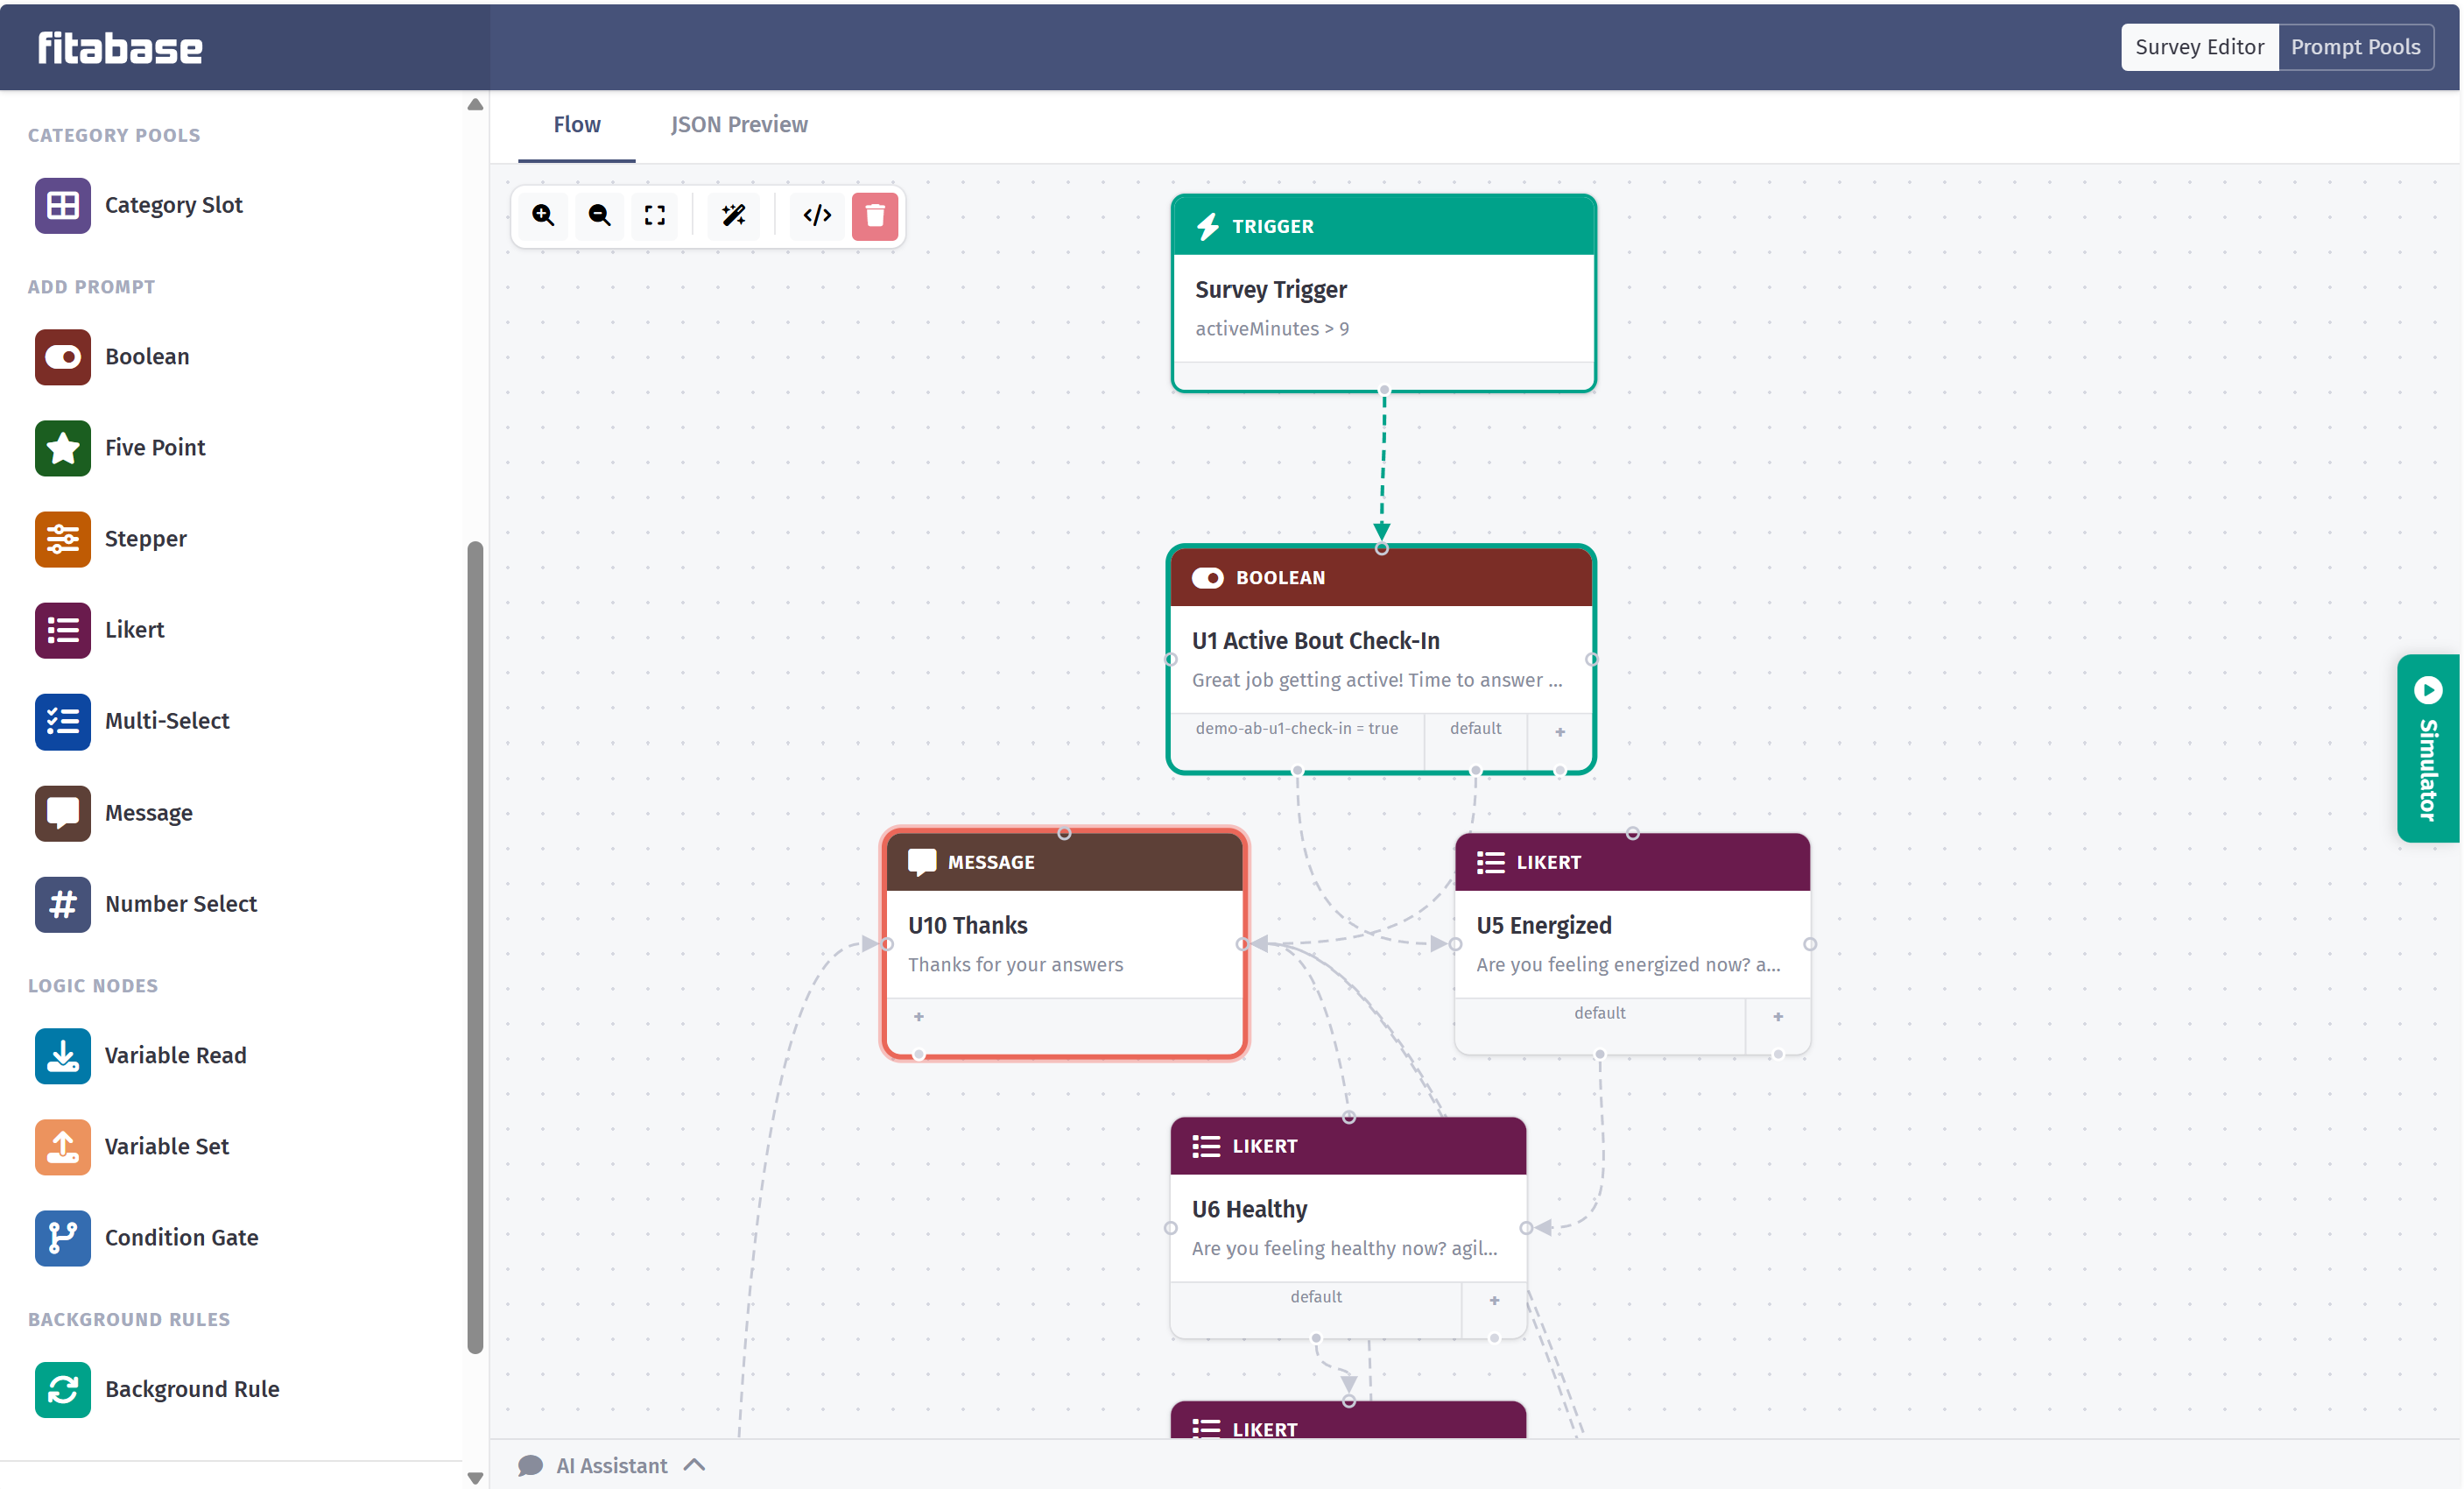This screenshot has width=2464, height=1489.
Task: Add a Five Point prompt from sidebar
Action: pyautogui.click(x=62, y=448)
